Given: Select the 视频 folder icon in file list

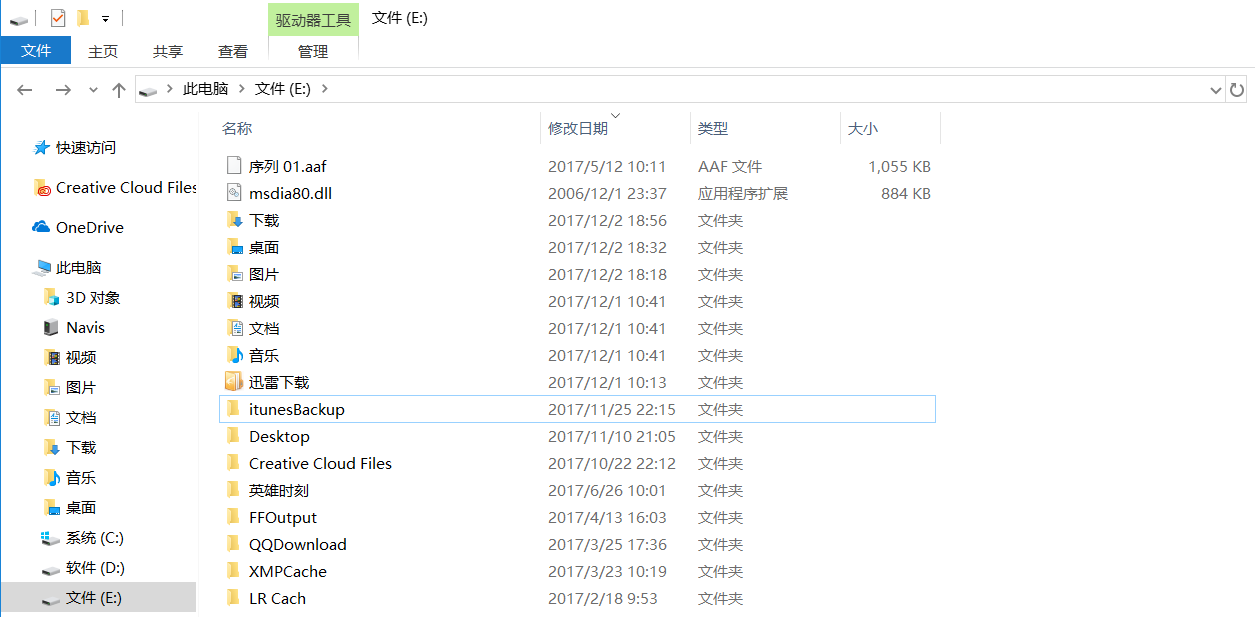Looking at the screenshot, I should pyautogui.click(x=234, y=301).
